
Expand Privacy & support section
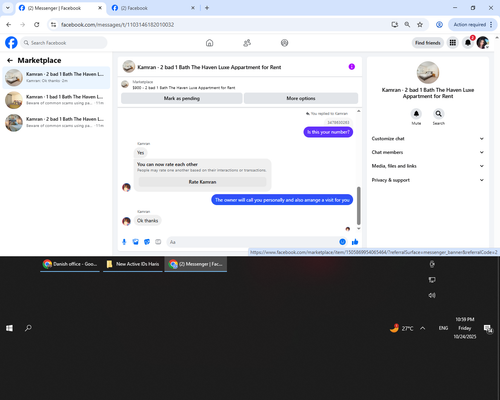(x=428, y=180)
